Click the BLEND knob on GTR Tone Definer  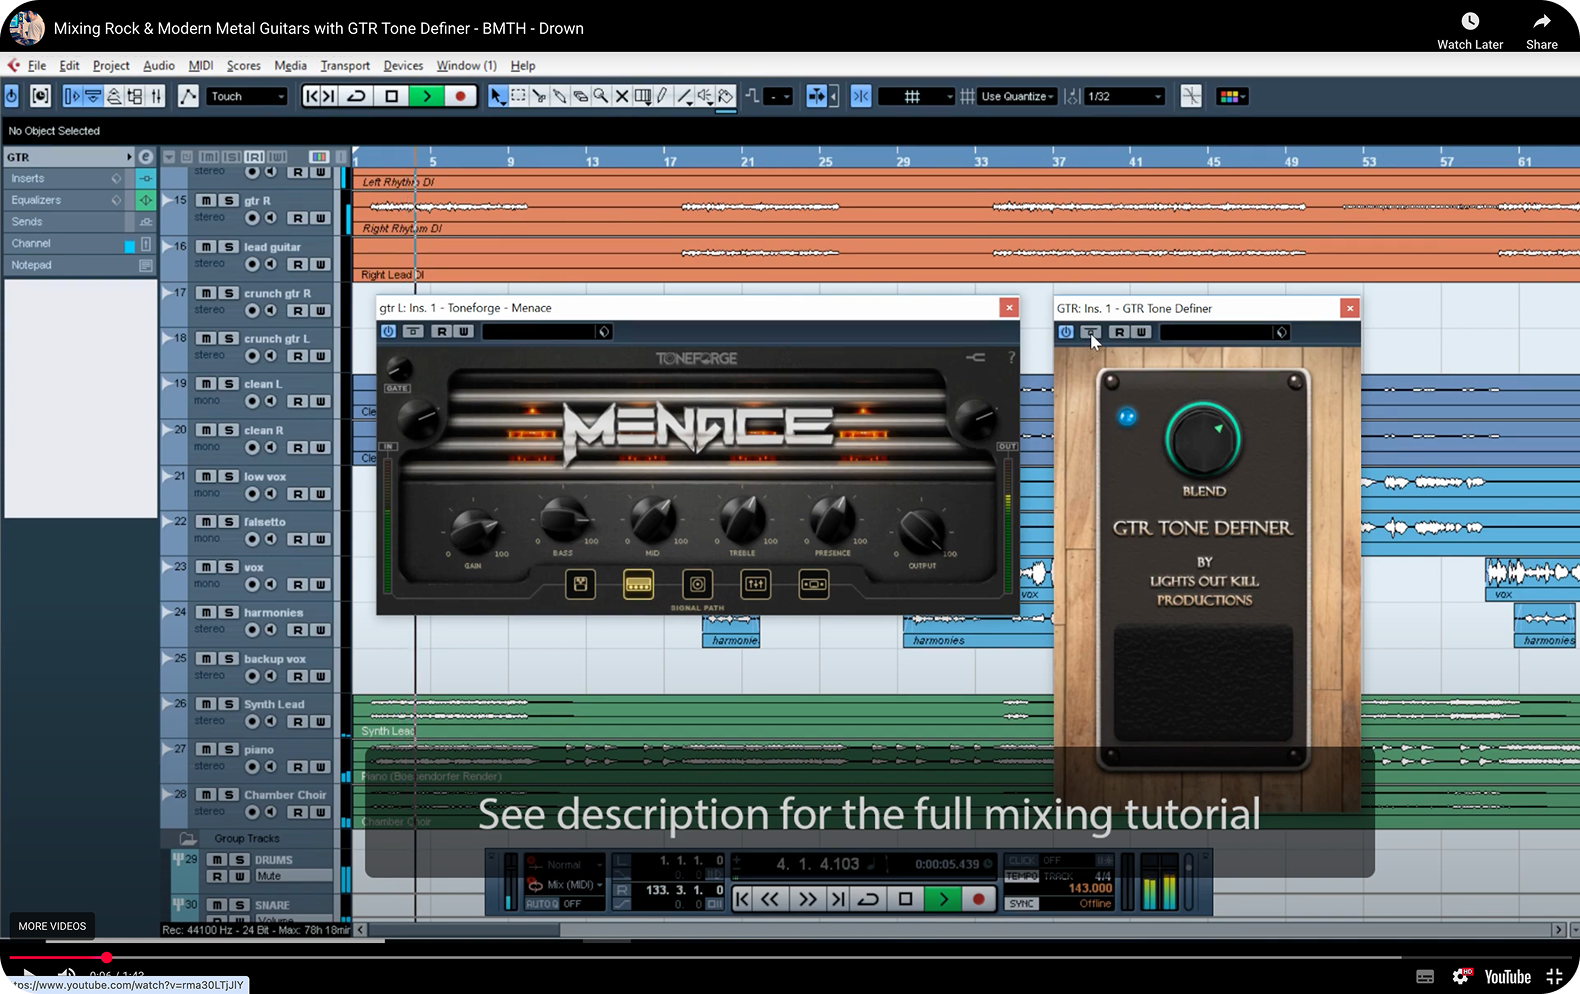tap(1203, 440)
